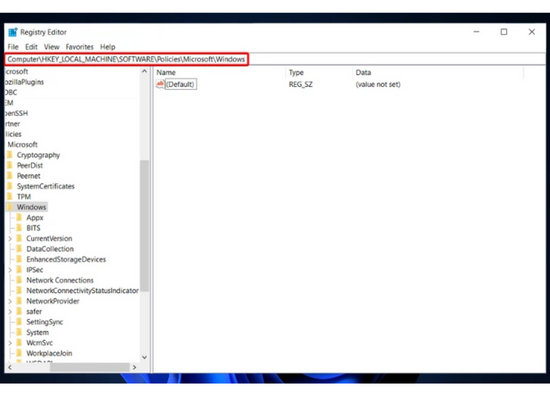Click the DataCollection folder icon
The width and height of the screenshot is (550, 400).
click(x=20, y=249)
